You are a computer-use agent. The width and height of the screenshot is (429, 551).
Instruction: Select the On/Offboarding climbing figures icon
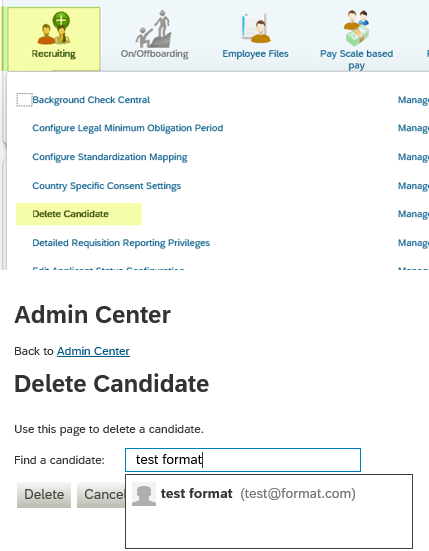tap(154, 29)
